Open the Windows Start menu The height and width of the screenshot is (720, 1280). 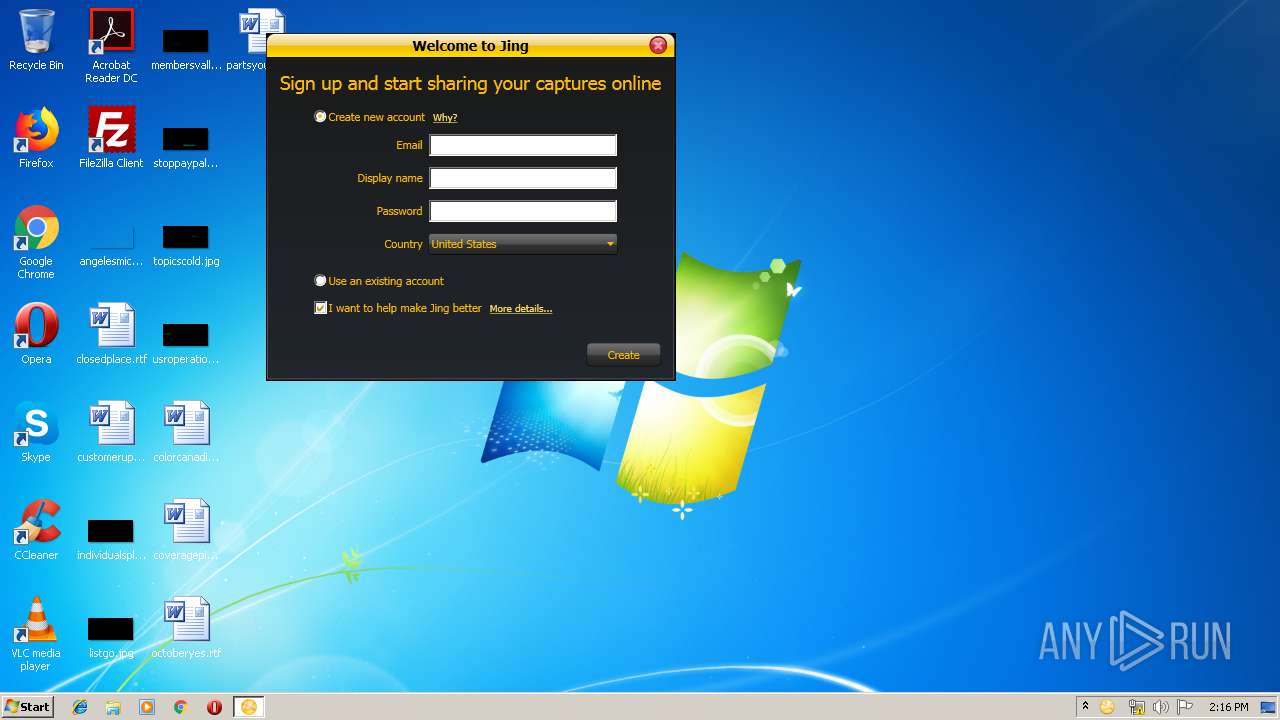coord(28,707)
